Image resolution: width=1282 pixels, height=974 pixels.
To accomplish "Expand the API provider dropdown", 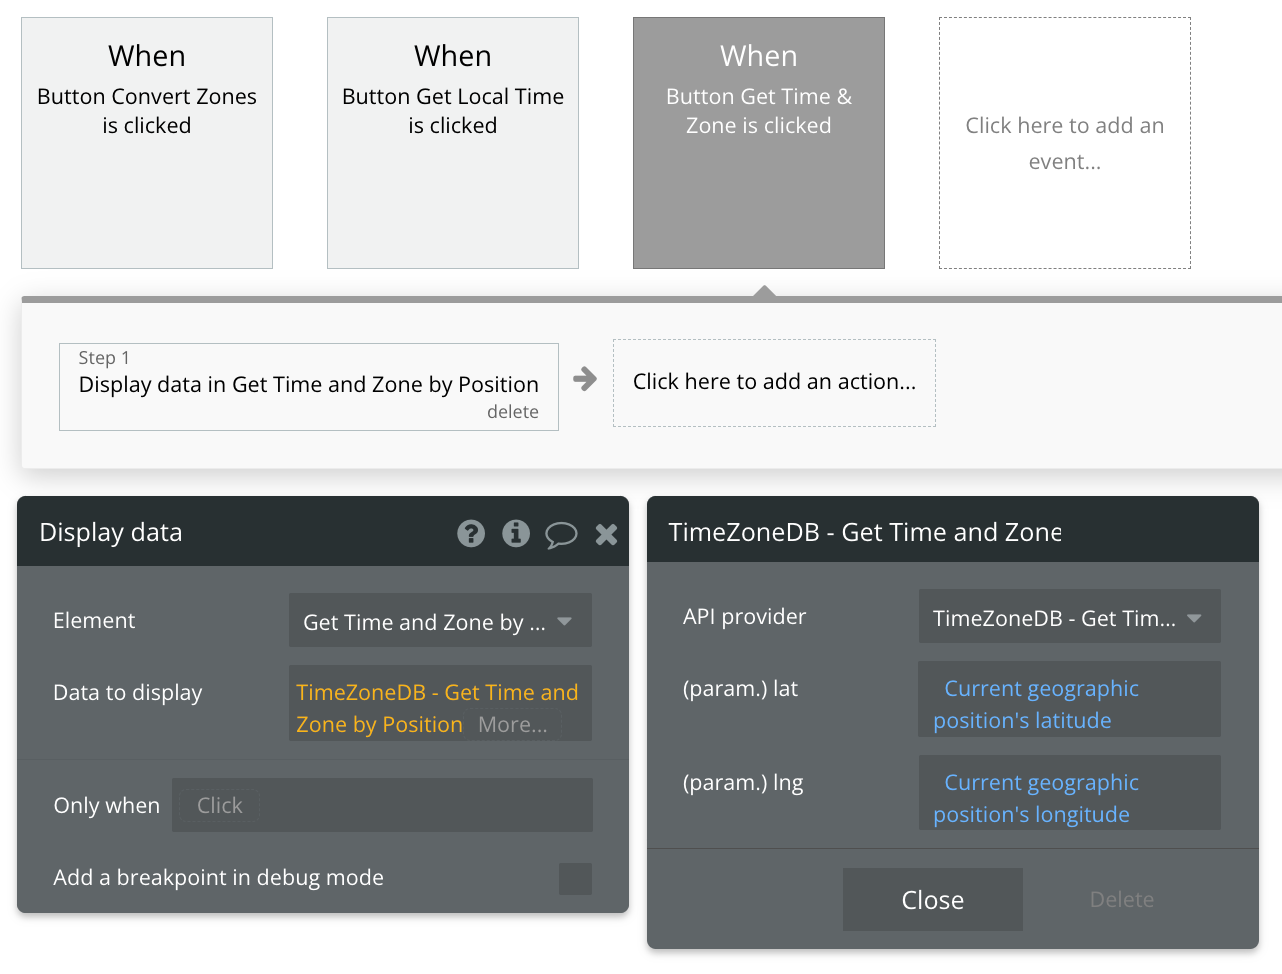I will [1069, 617].
